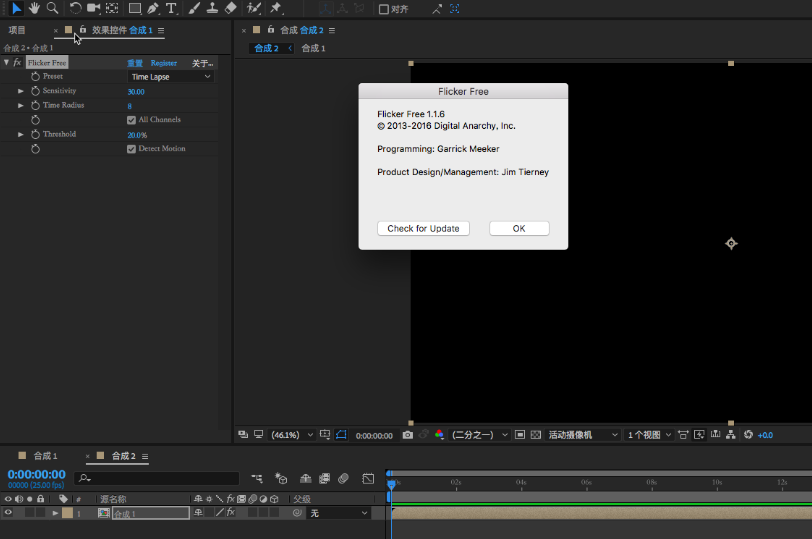
Task: Enable motion blur icon in timeline
Action: pyautogui.click(x=343, y=478)
